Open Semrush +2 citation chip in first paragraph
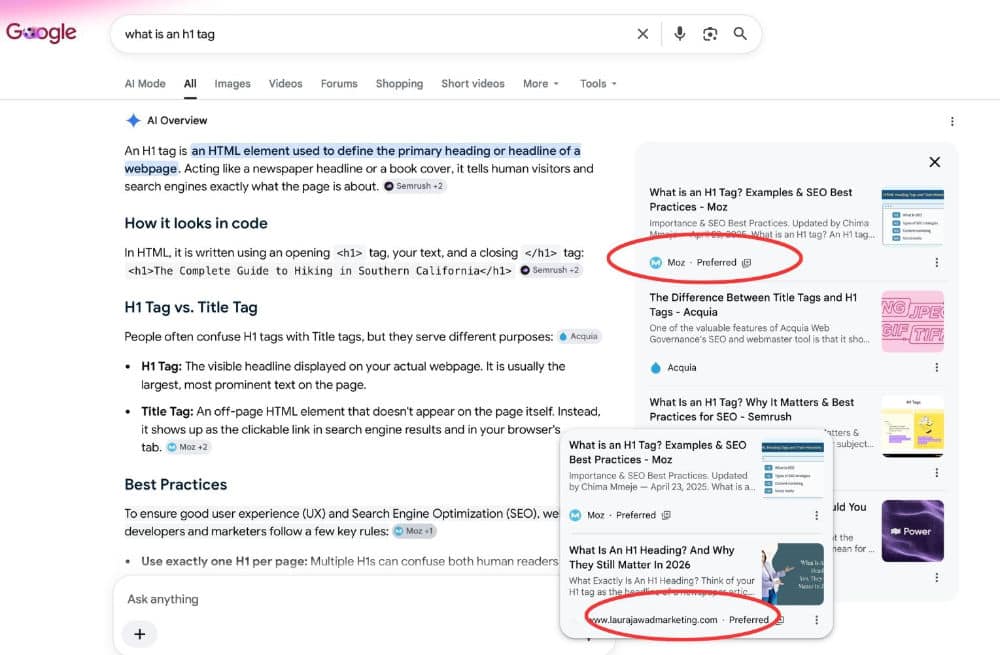Image resolution: width=1000 pixels, height=655 pixels. click(414, 186)
